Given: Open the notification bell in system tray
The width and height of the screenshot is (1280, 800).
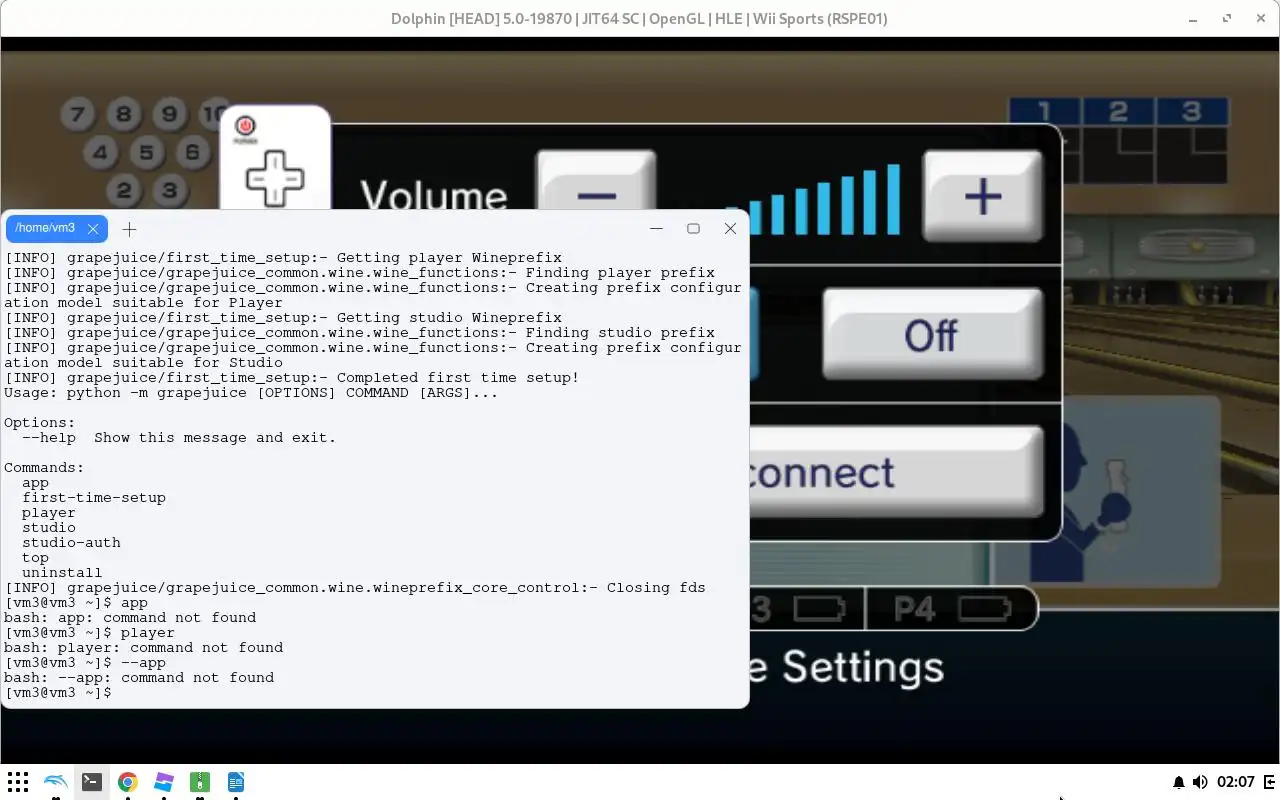Looking at the screenshot, I should point(1178,782).
